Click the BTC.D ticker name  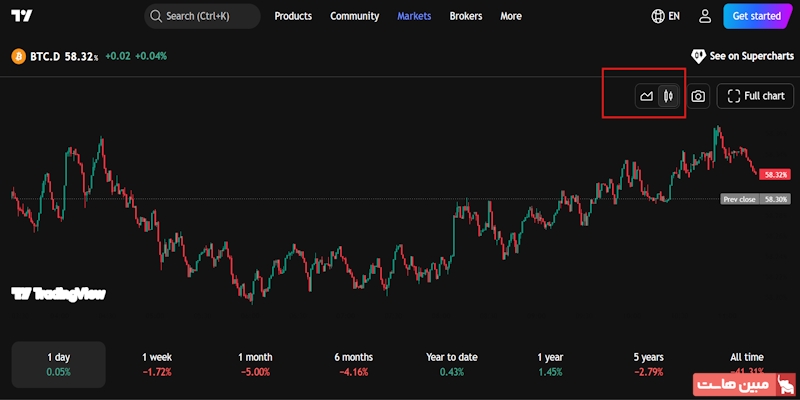[45, 56]
